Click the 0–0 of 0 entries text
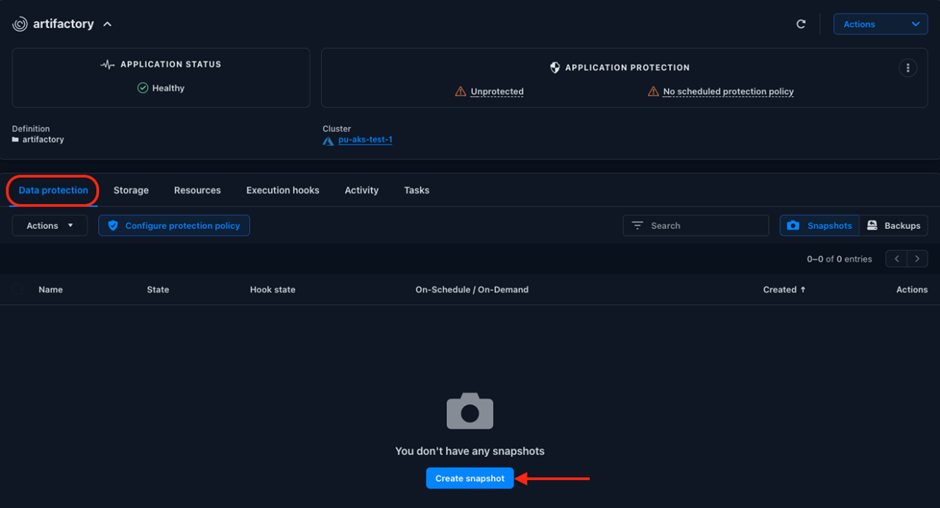Screen dimensions: 940x508 click(839, 259)
